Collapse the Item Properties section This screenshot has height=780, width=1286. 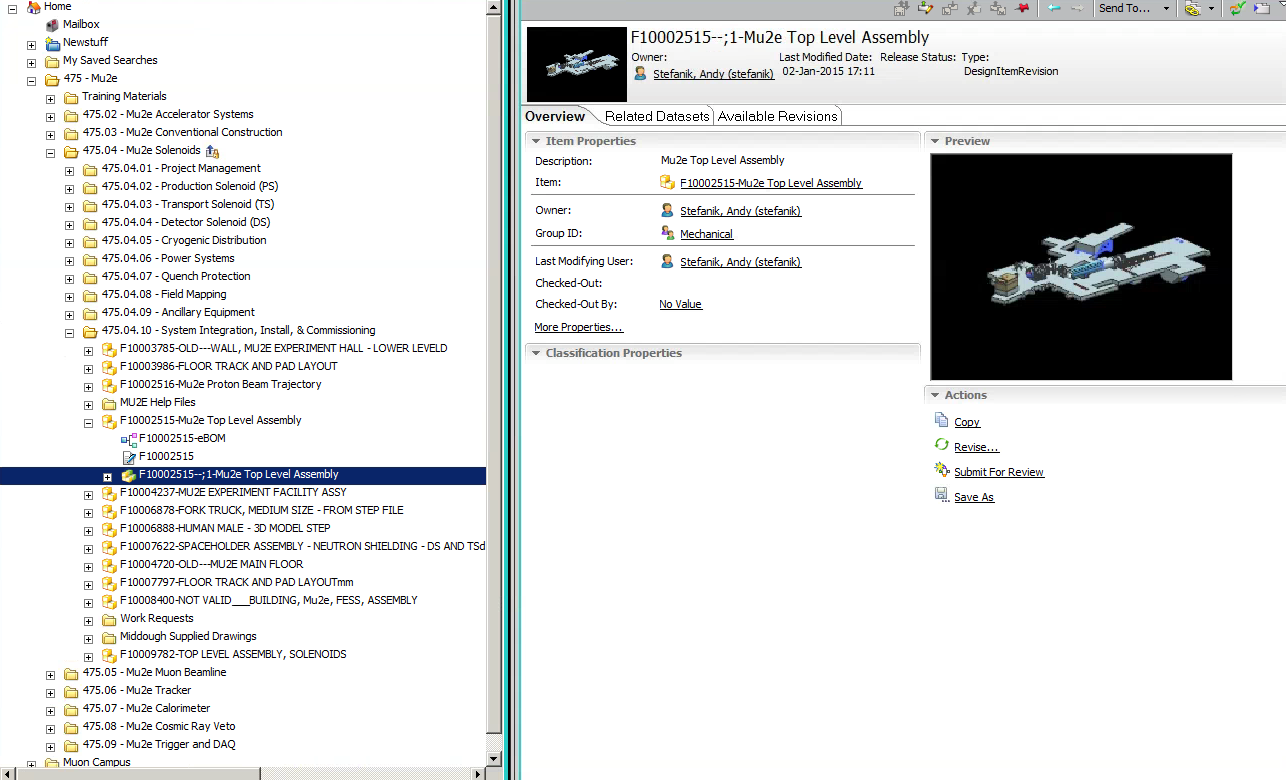click(x=536, y=141)
